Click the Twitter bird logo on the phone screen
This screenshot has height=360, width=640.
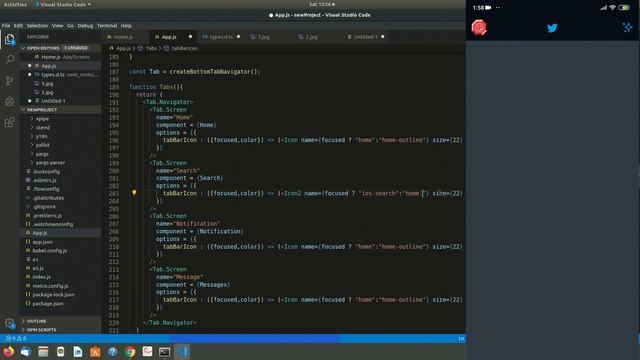(552, 28)
